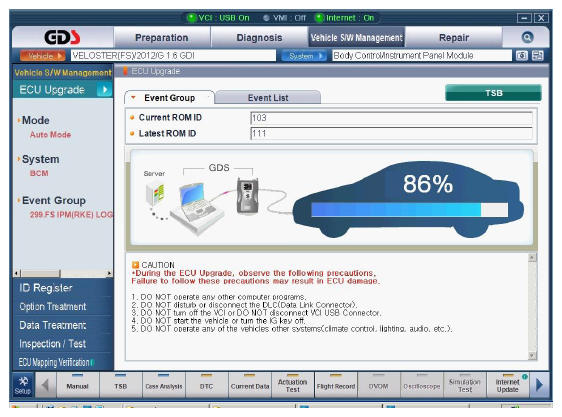
Task: Click the camera screenshot icon
Action: 521,56
